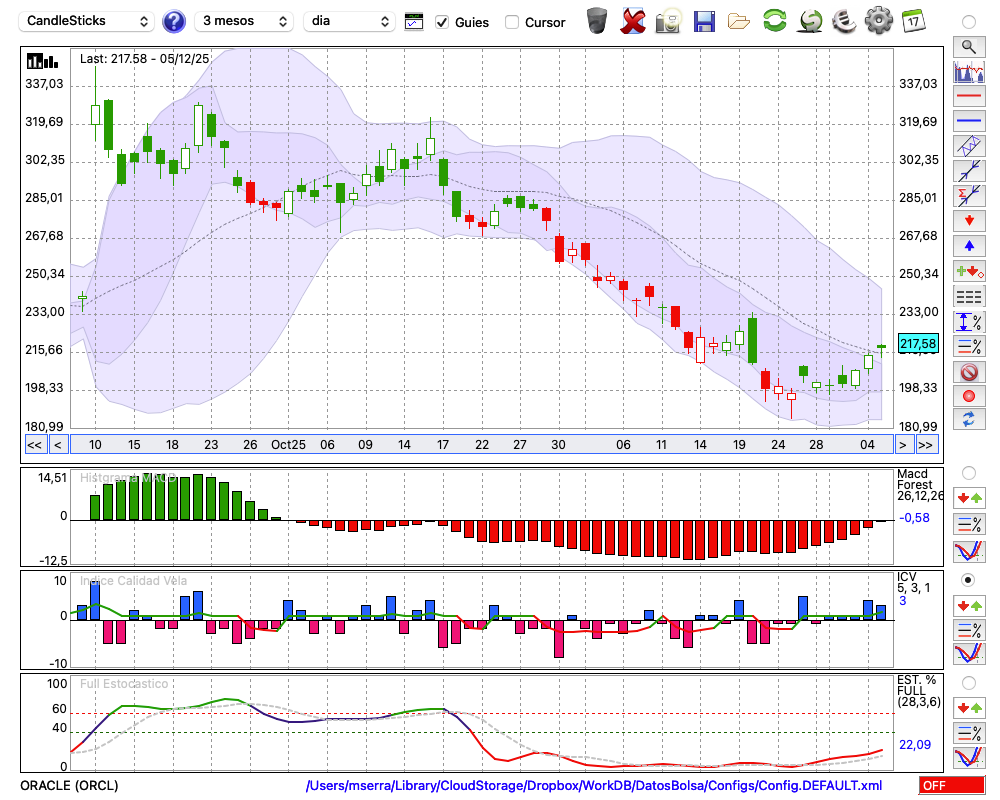Click the magnifying glass zoom tool

[x=968, y=46]
